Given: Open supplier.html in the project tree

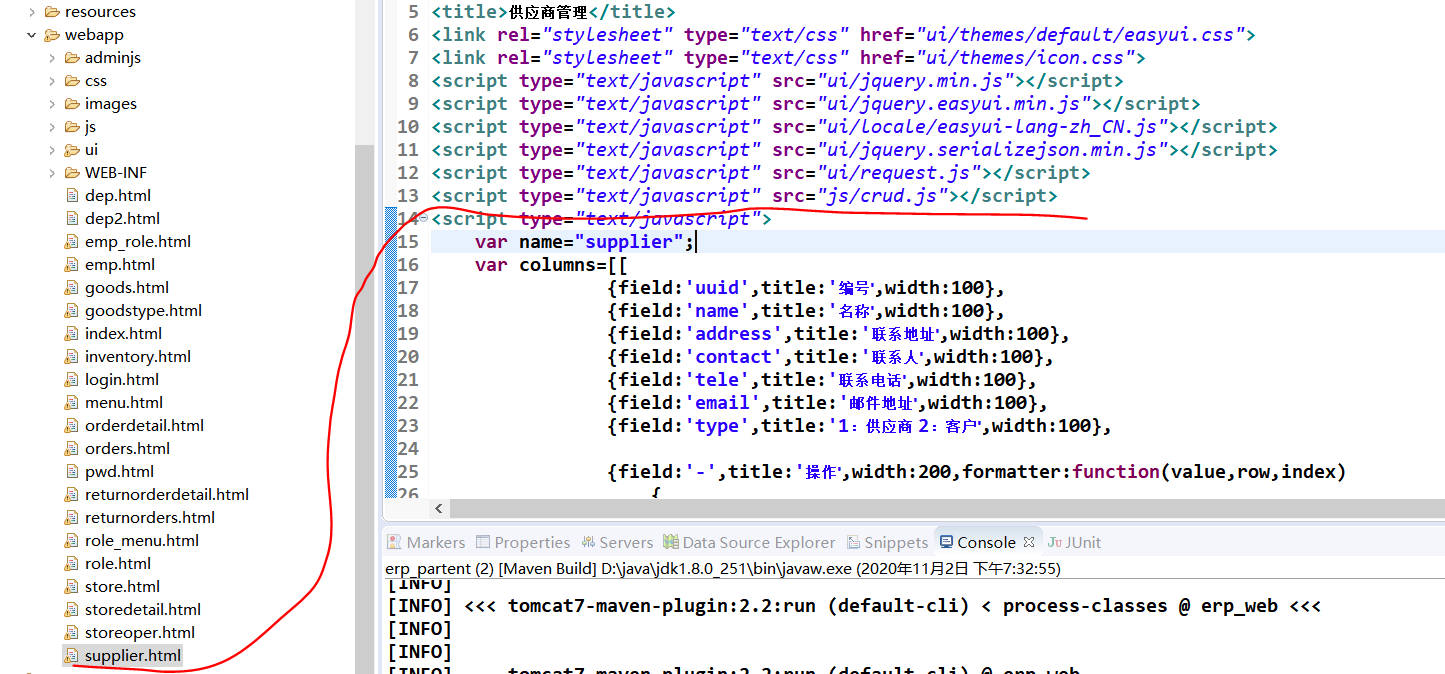Looking at the screenshot, I should pos(133,656).
